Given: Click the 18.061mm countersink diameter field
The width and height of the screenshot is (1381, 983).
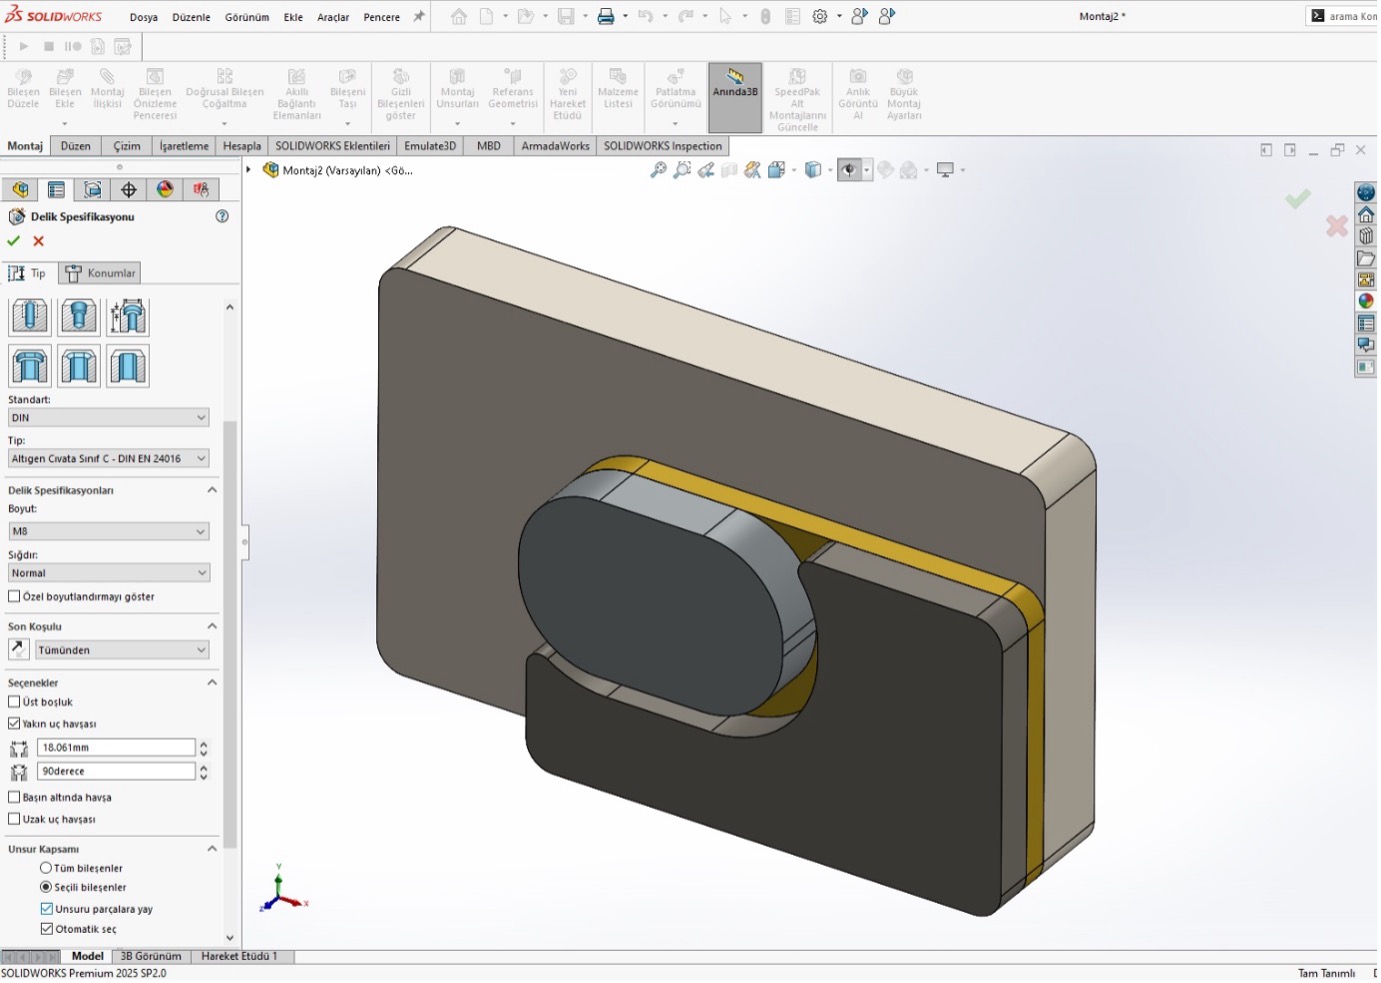Looking at the screenshot, I should coord(115,748).
